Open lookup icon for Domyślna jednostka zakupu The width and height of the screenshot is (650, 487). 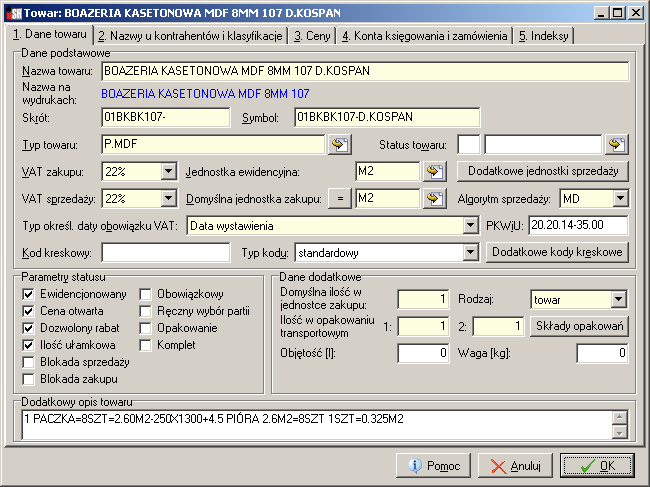pyautogui.click(x=435, y=199)
